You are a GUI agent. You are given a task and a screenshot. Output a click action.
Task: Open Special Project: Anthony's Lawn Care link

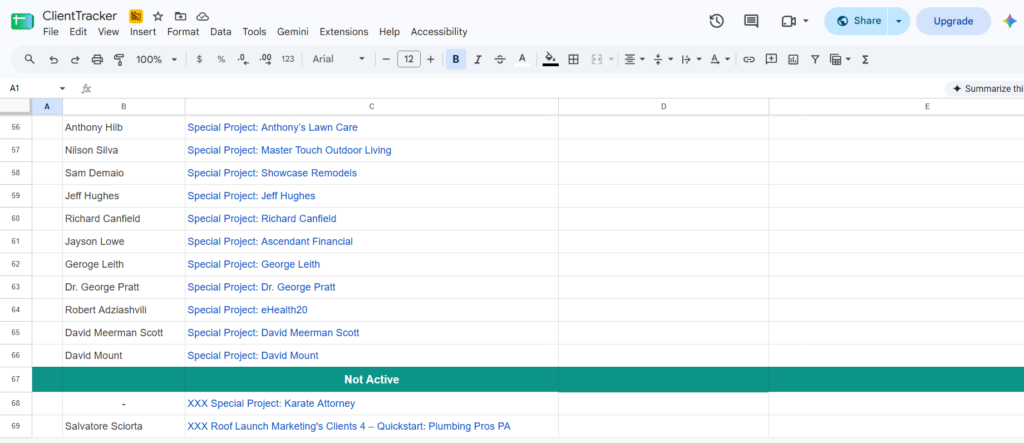(272, 127)
